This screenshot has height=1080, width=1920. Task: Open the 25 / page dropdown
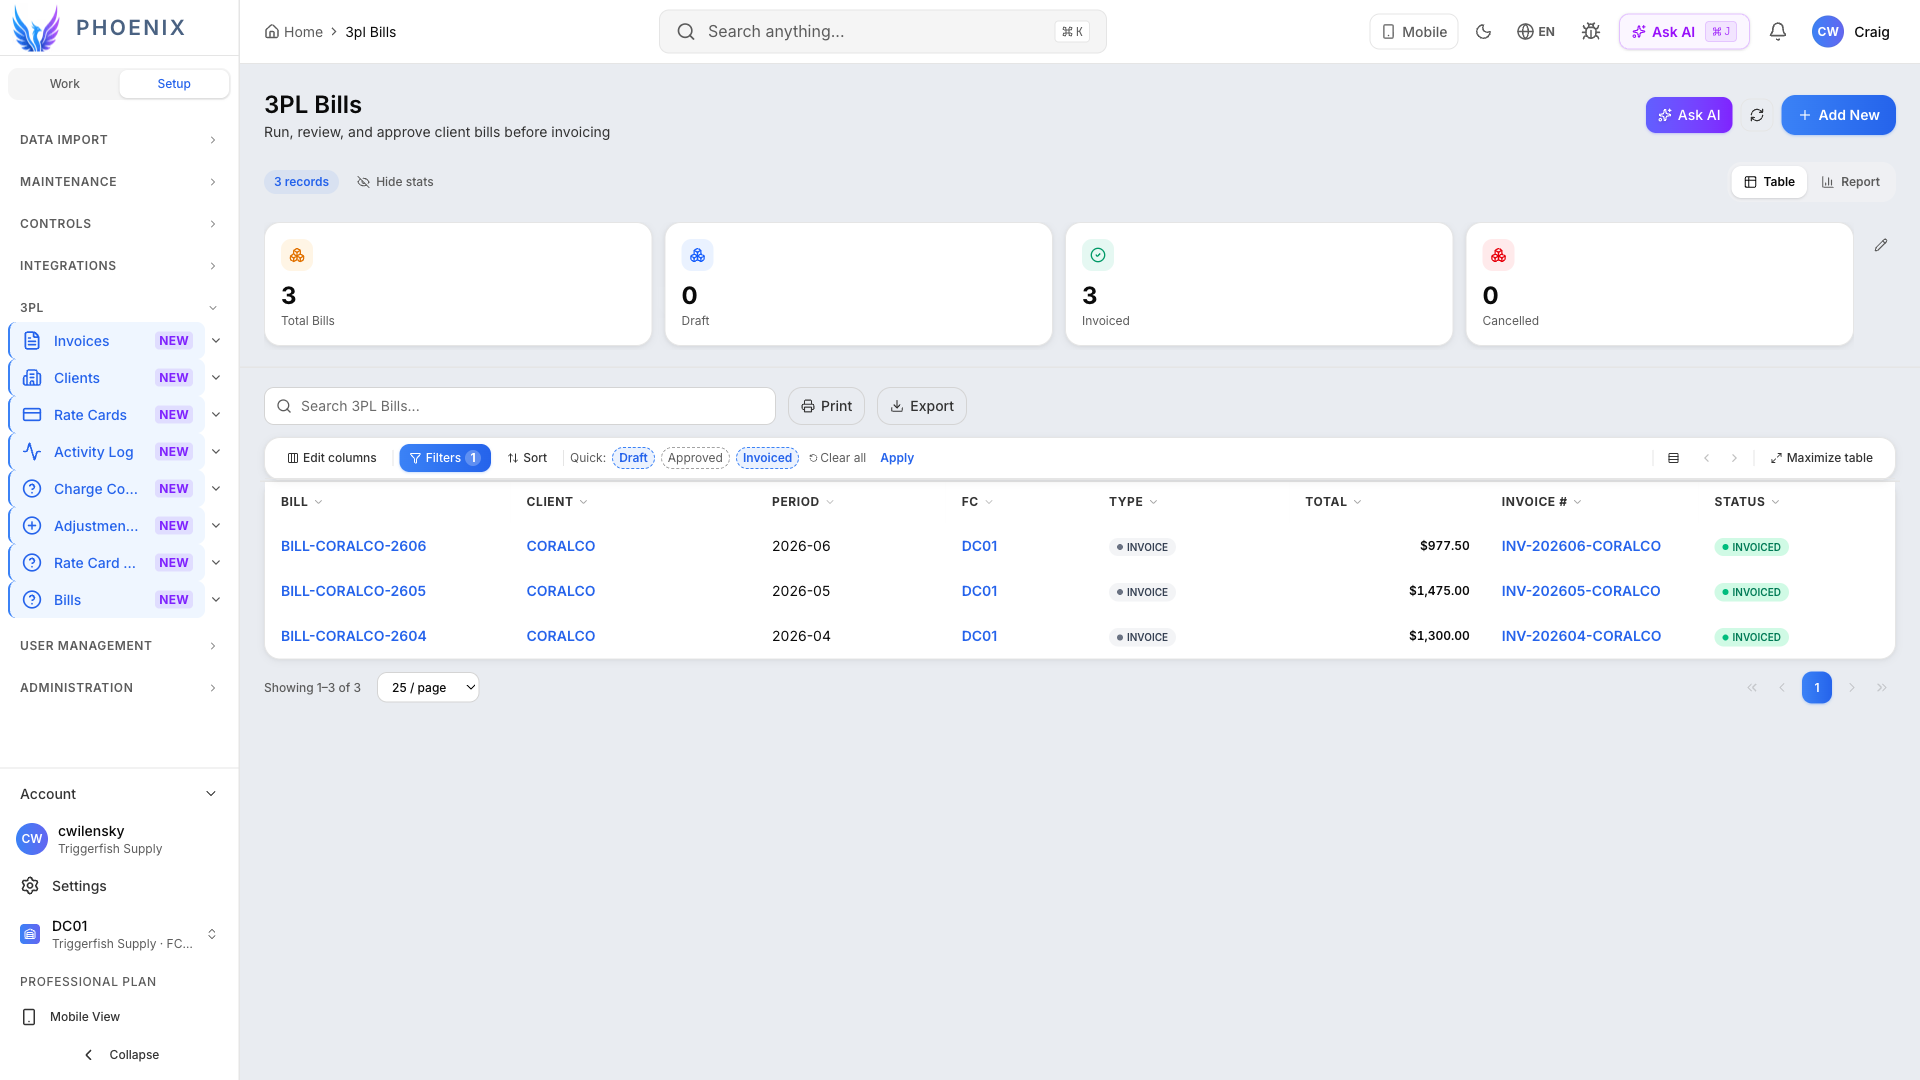point(428,688)
